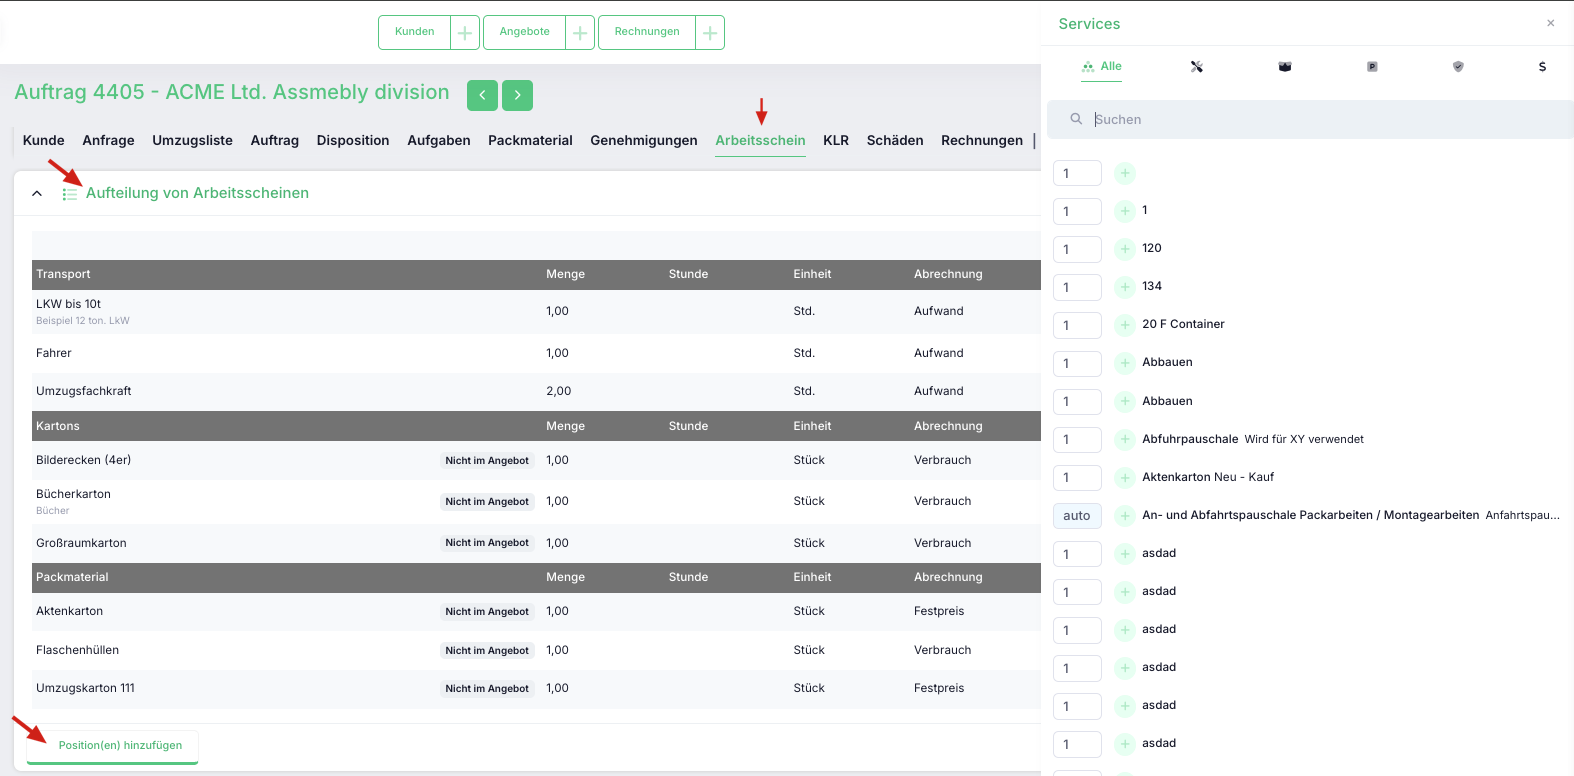1574x776 pixels.
Task: Switch to the Packmaterial tab
Action: pos(530,140)
